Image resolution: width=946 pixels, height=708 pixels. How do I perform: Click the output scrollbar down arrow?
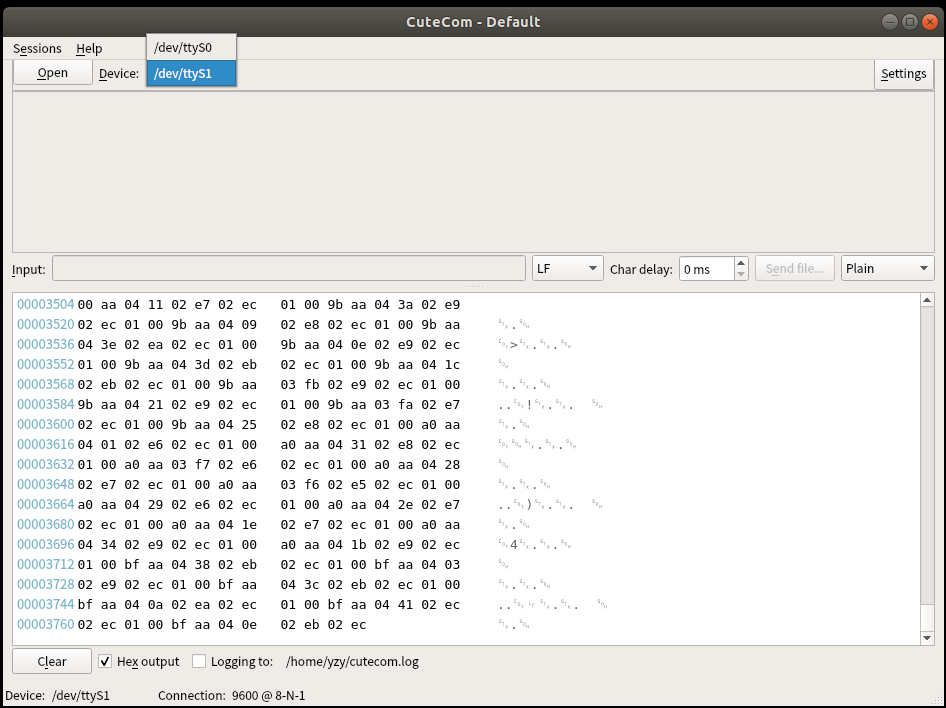[x=927, y=638]
